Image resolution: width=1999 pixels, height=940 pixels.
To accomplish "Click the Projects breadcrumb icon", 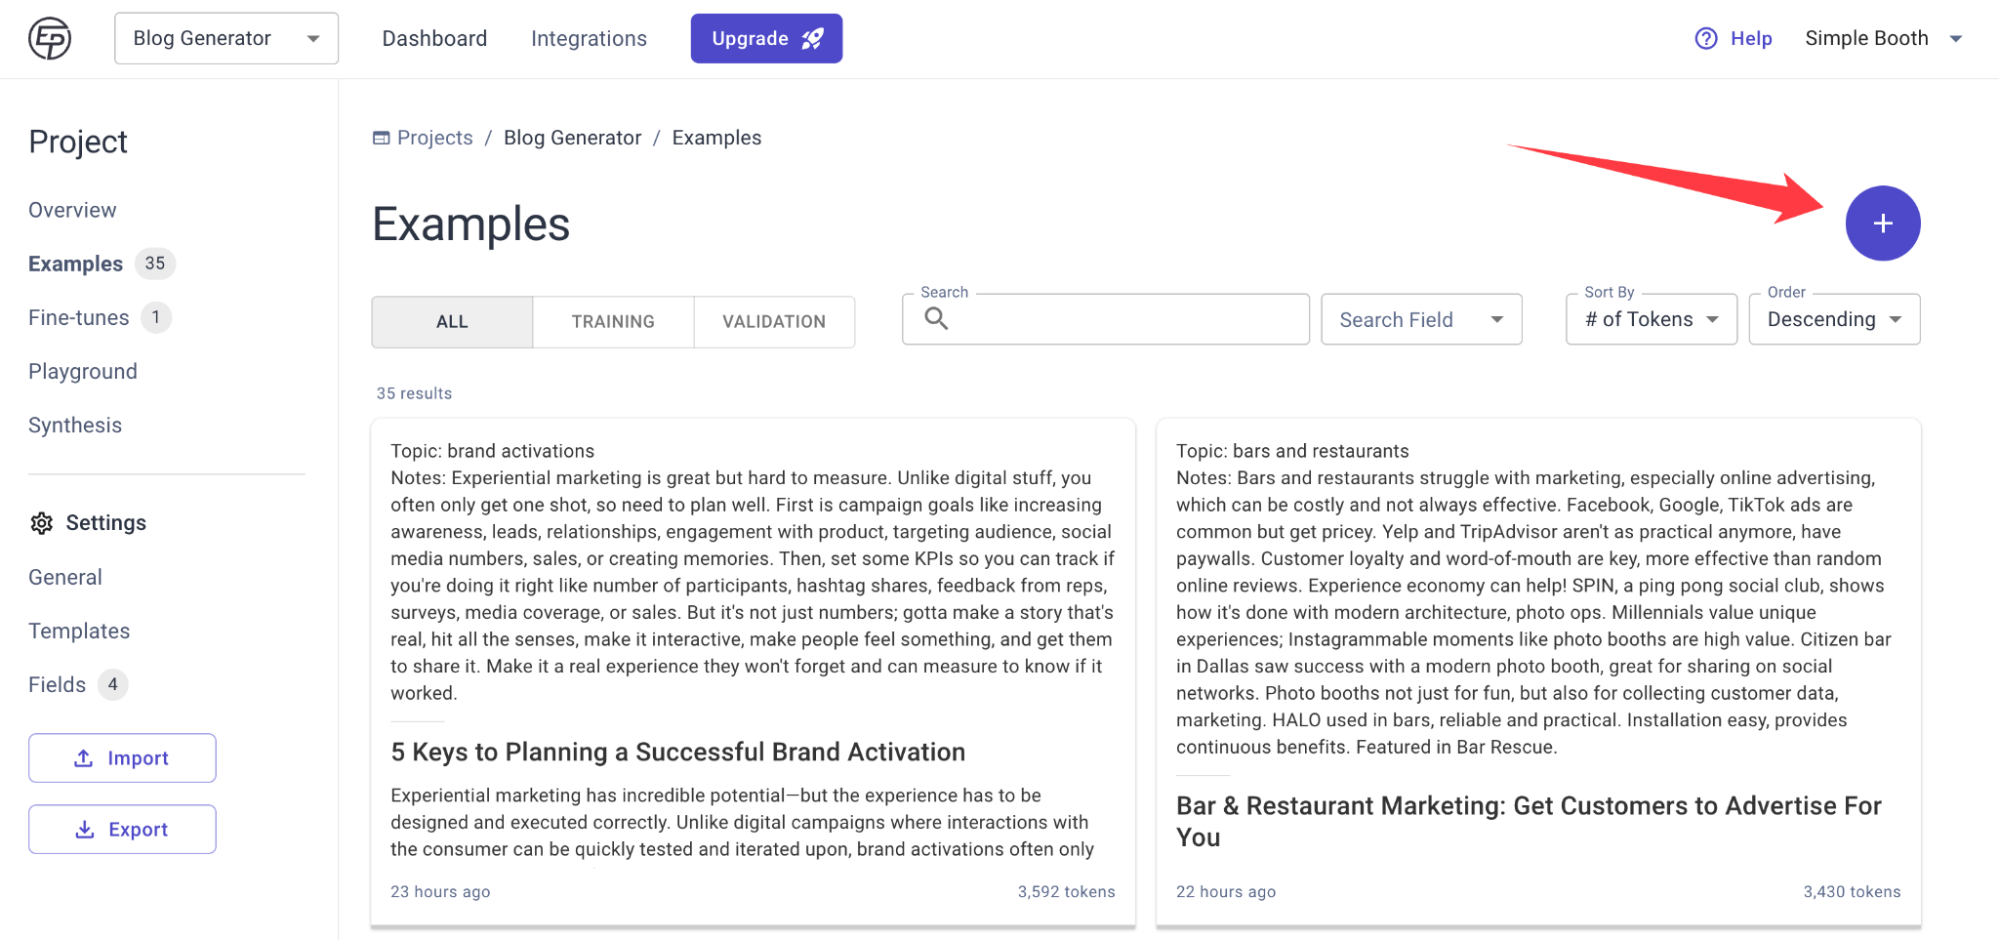I will coord(381,138).
